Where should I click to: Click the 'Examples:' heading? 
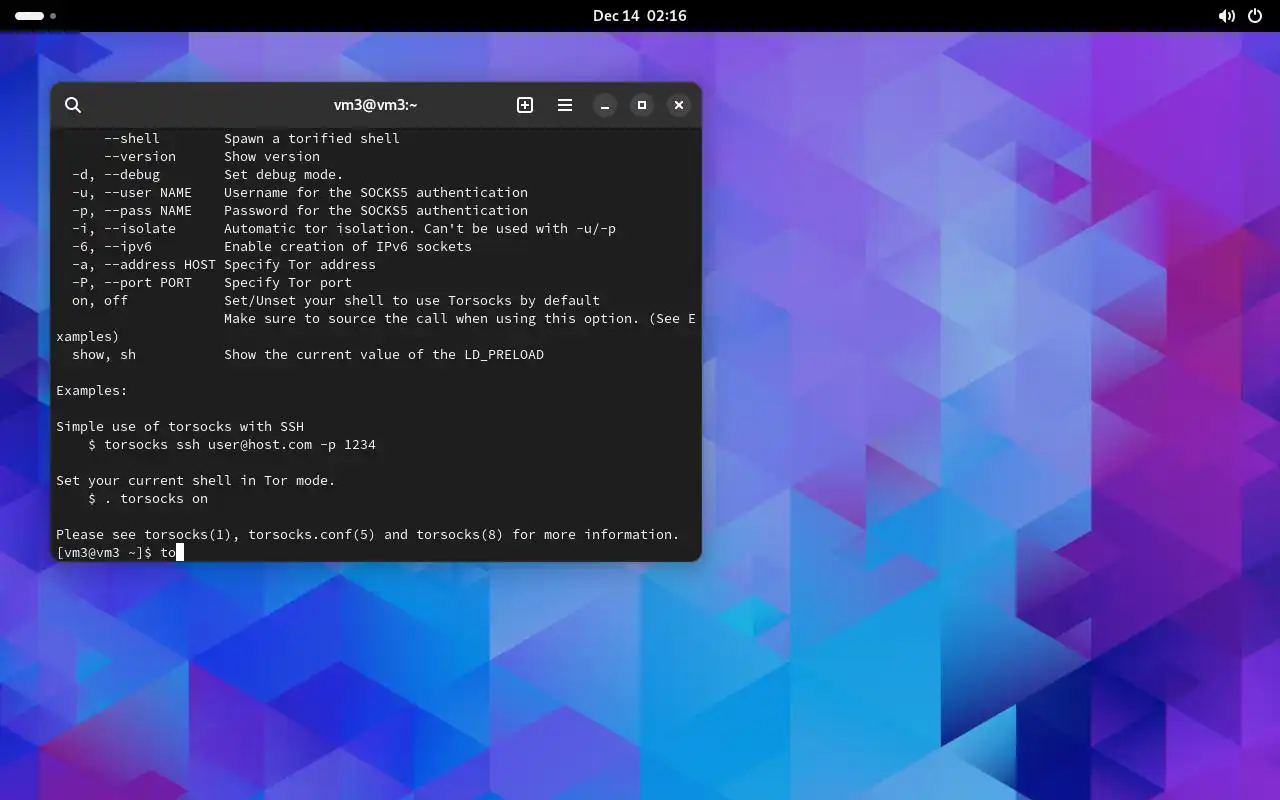(x=92, y=390)
